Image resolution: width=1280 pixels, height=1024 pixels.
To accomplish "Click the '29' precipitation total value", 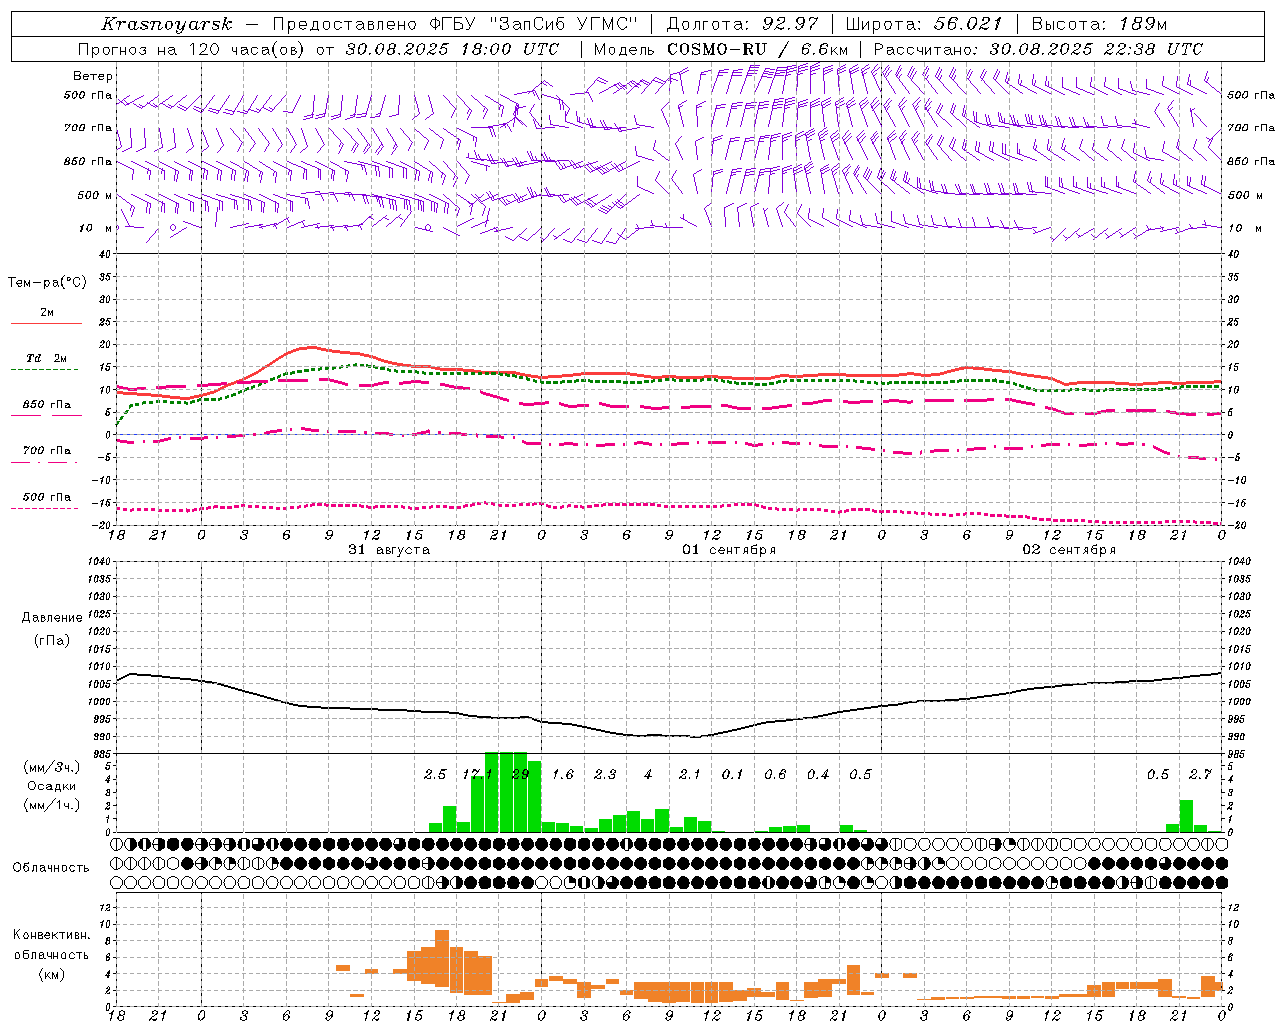I will pyautogui.click(x=520, y=774).
